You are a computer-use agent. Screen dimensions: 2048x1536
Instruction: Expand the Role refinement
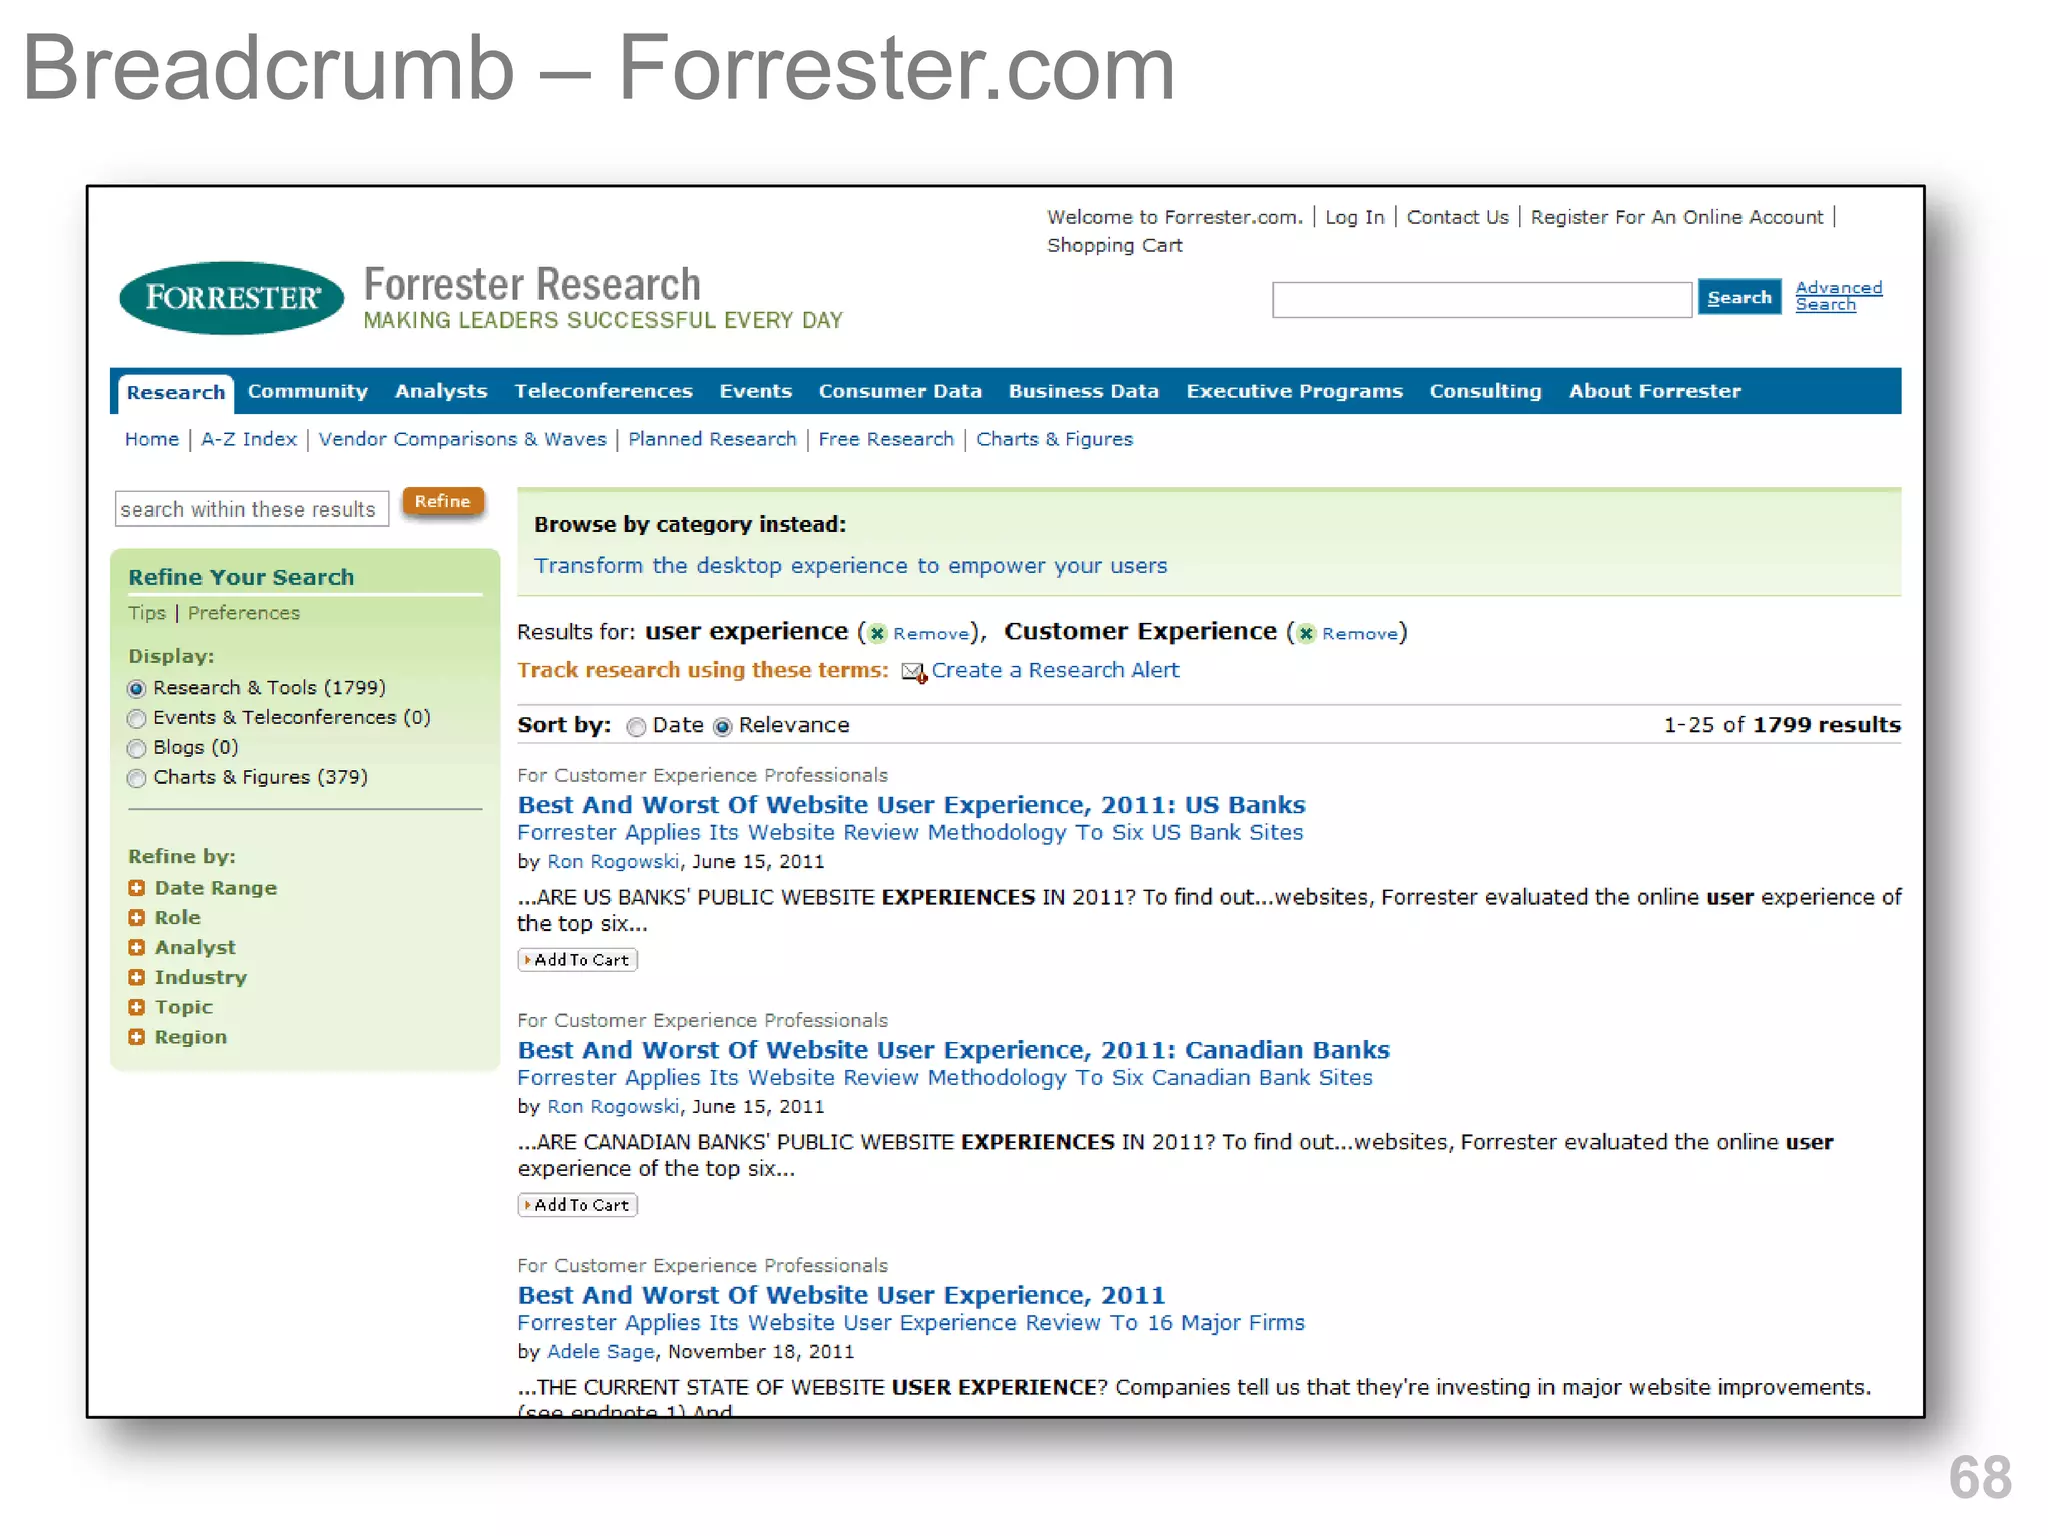[x=137, y=918]
